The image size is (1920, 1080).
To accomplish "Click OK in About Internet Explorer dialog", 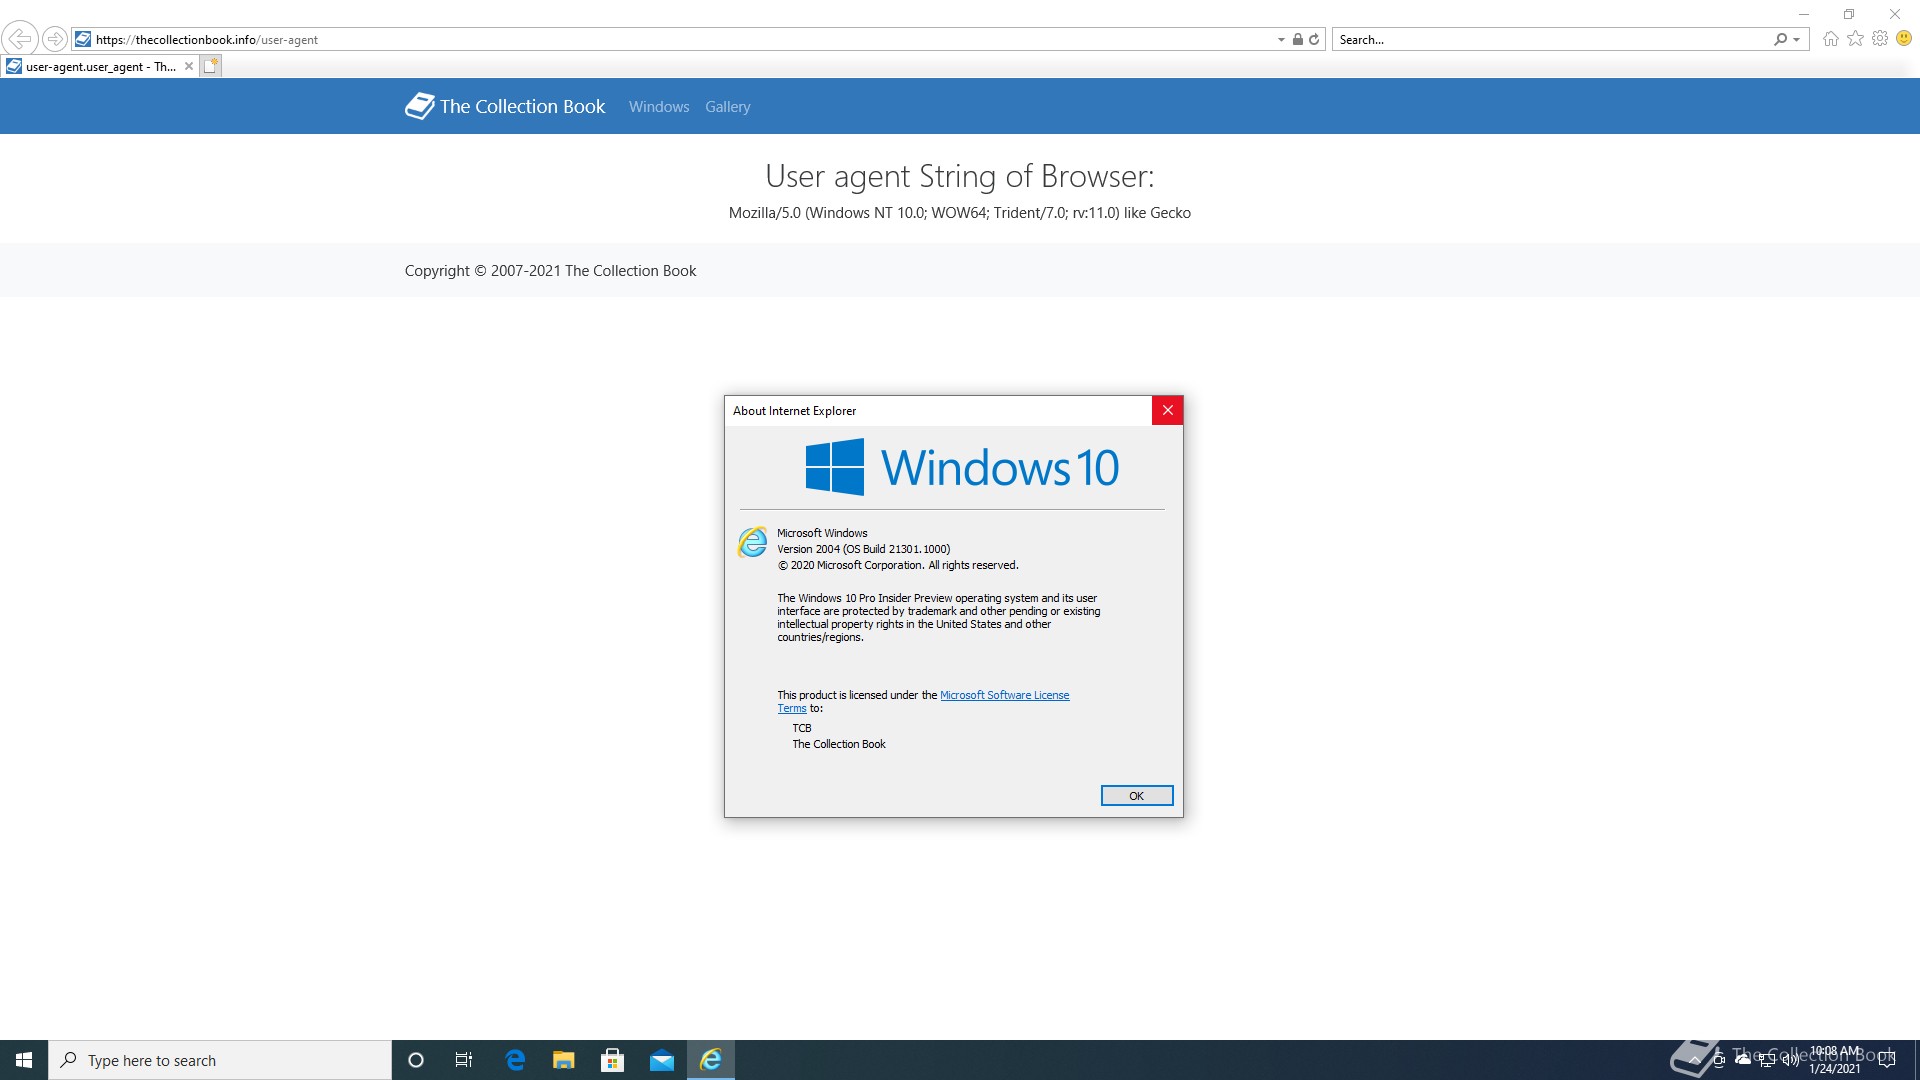I will (x=1136, y=796).
